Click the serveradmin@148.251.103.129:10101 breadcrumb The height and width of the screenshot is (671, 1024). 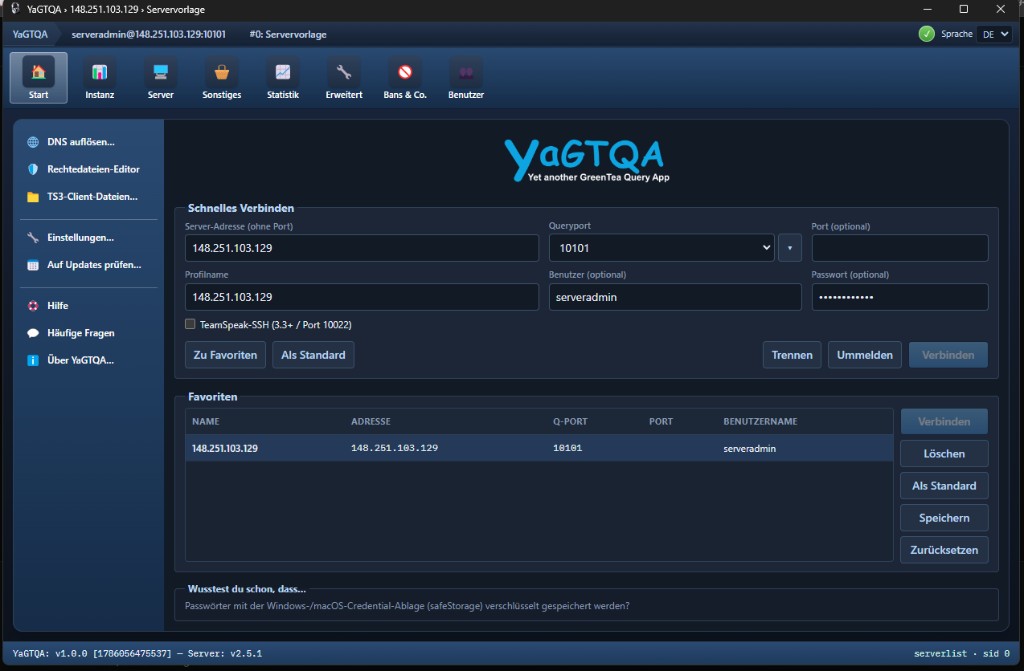tap(149, 34)
